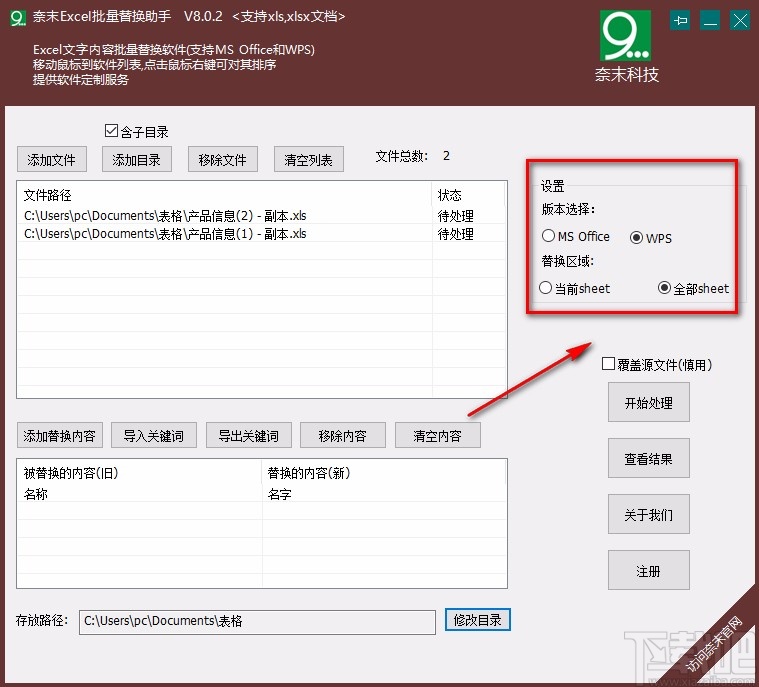Click the 文件总数 count value 2
This screenshot has width=759, height=687.
(x=446, y=155)
